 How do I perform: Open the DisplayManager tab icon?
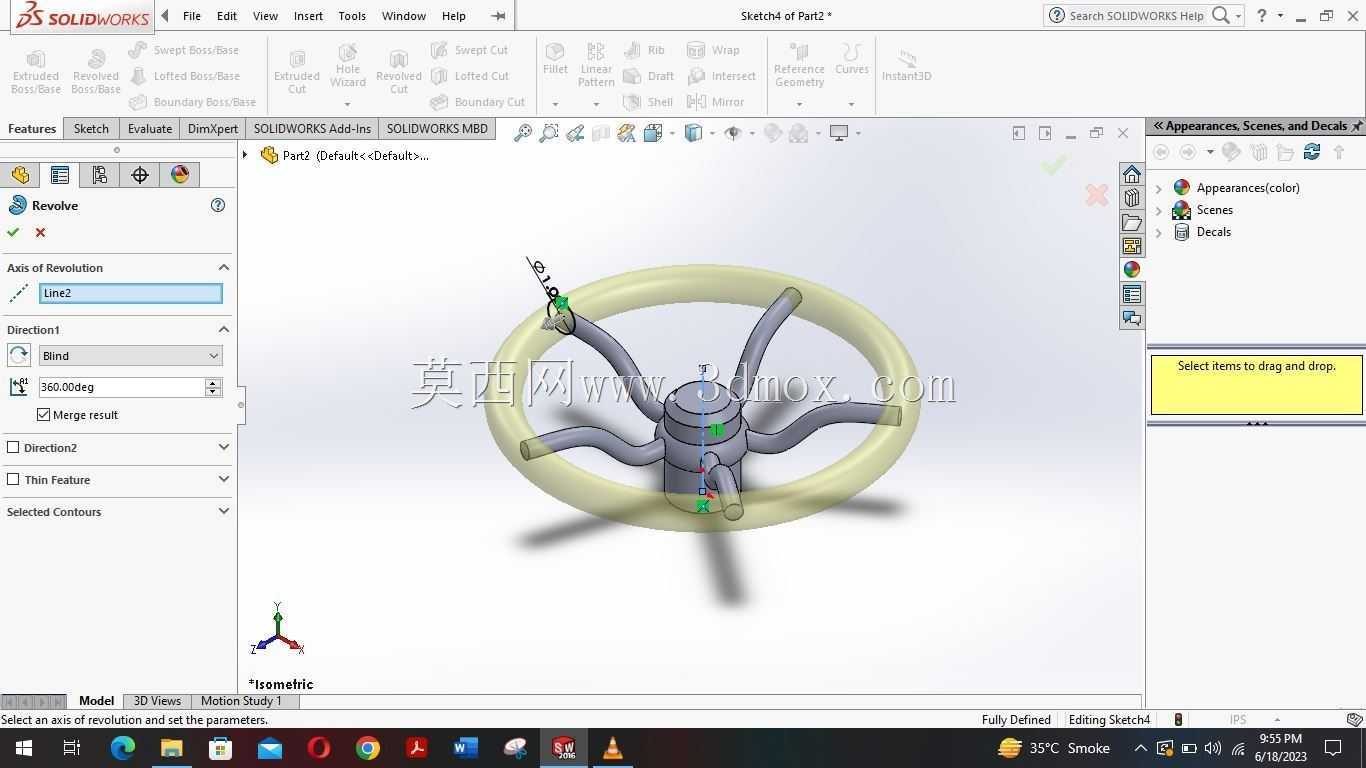[x=180, y=175]
